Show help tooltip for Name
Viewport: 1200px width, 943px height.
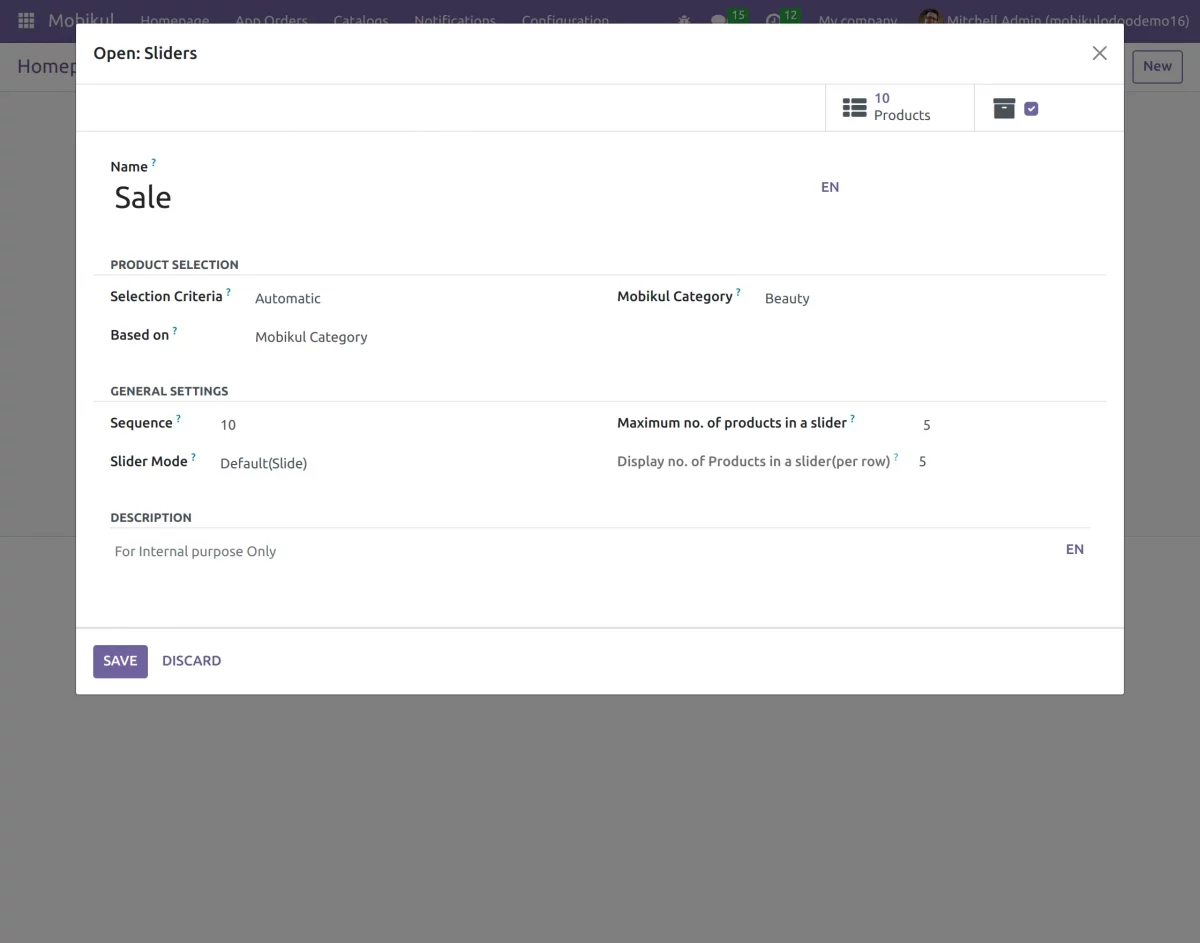[x=154, y=162]
